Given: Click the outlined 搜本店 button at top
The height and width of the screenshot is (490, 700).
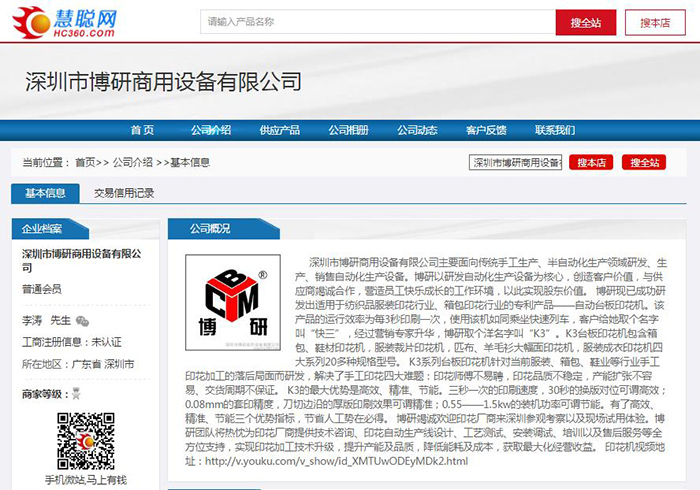Looking at the screenshot, I should tap(655, 22).
